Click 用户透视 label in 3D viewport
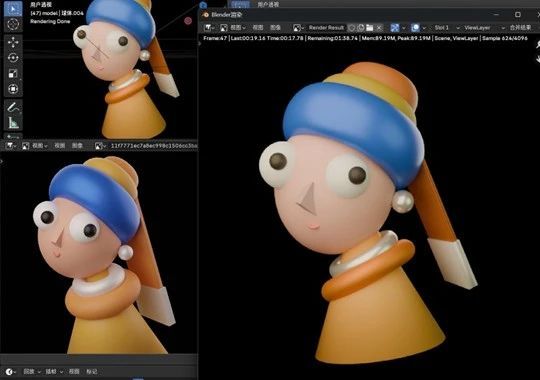540x380 pixels. (41, 5)
